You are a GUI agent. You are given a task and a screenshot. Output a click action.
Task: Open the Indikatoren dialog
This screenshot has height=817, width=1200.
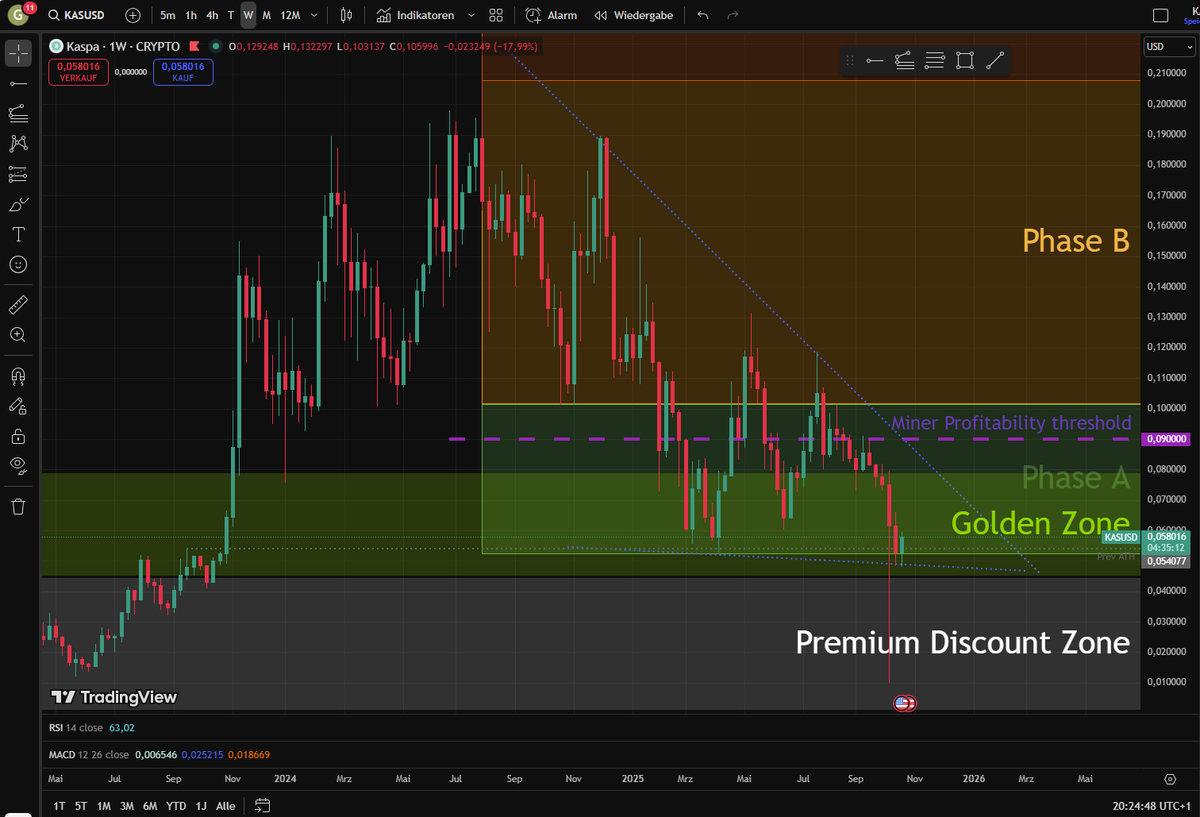click(415, 15)
